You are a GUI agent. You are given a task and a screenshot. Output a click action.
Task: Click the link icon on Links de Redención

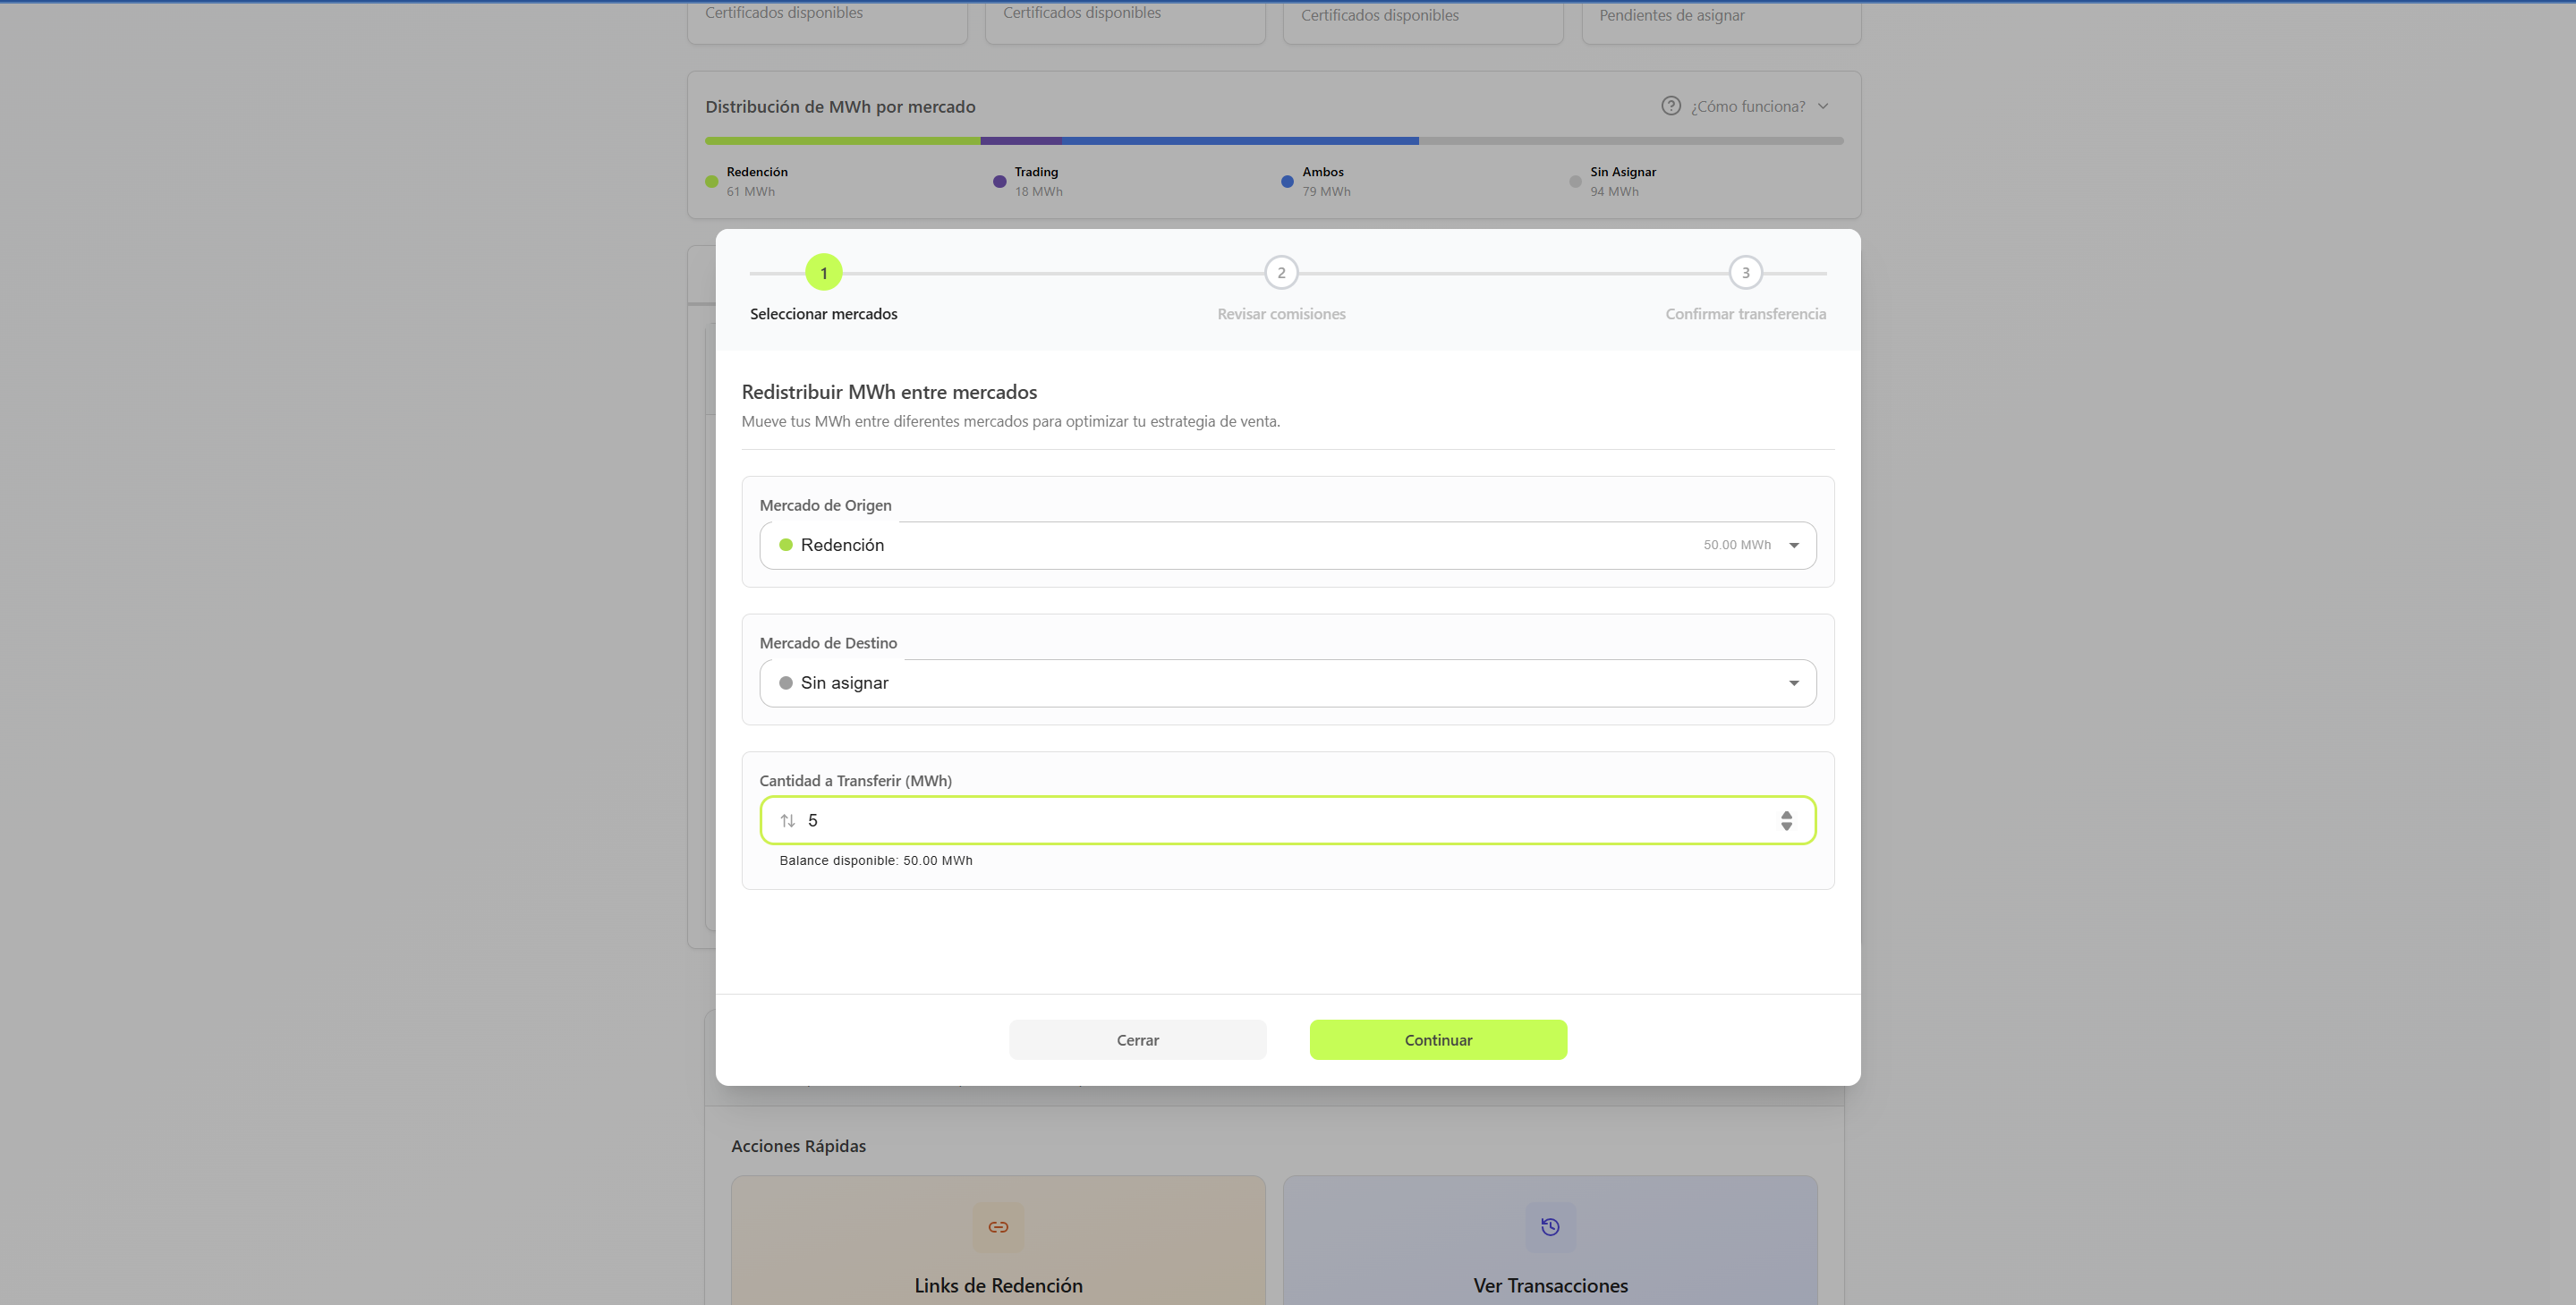(x=998, y=1227)
